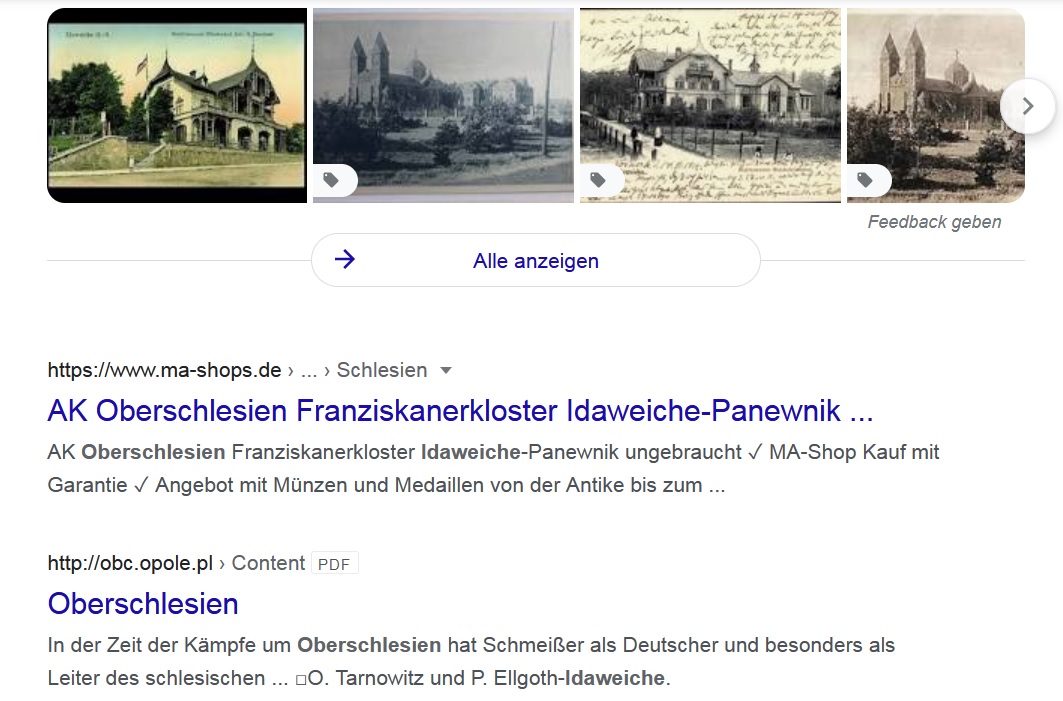Image resolution: width=1063 pixels, height=701 pixels.
Task: Click the Schlesien breadcrumb text
Action: click(382, 370)
